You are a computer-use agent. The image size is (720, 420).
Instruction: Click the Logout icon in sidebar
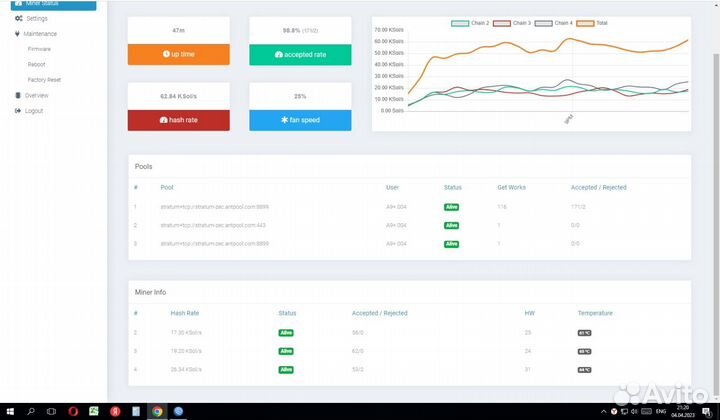[x=18, y=111]
